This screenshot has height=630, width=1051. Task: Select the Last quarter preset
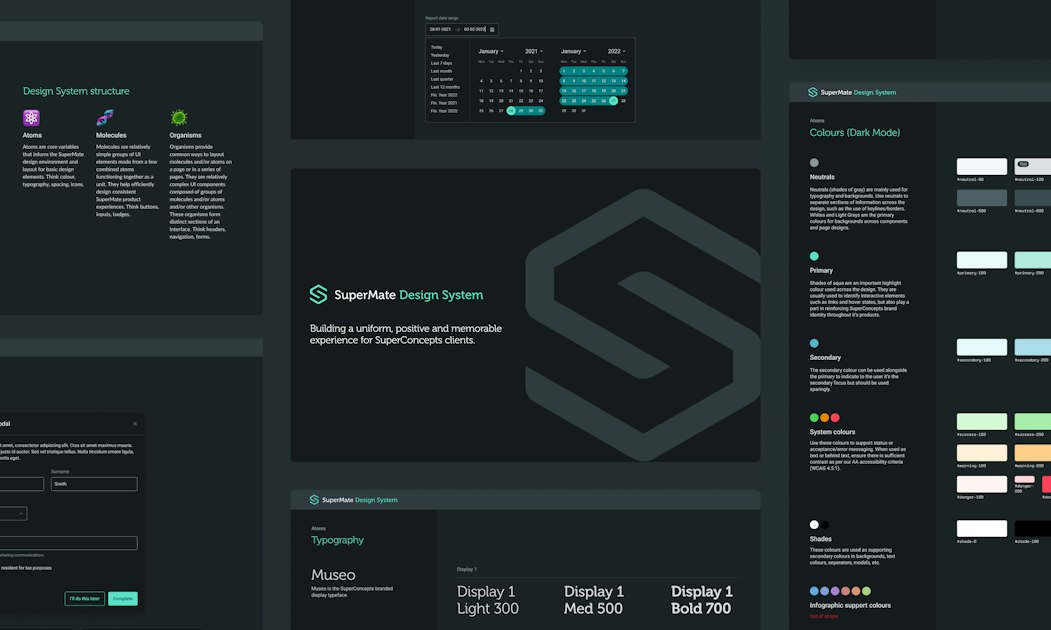point(442,79)
